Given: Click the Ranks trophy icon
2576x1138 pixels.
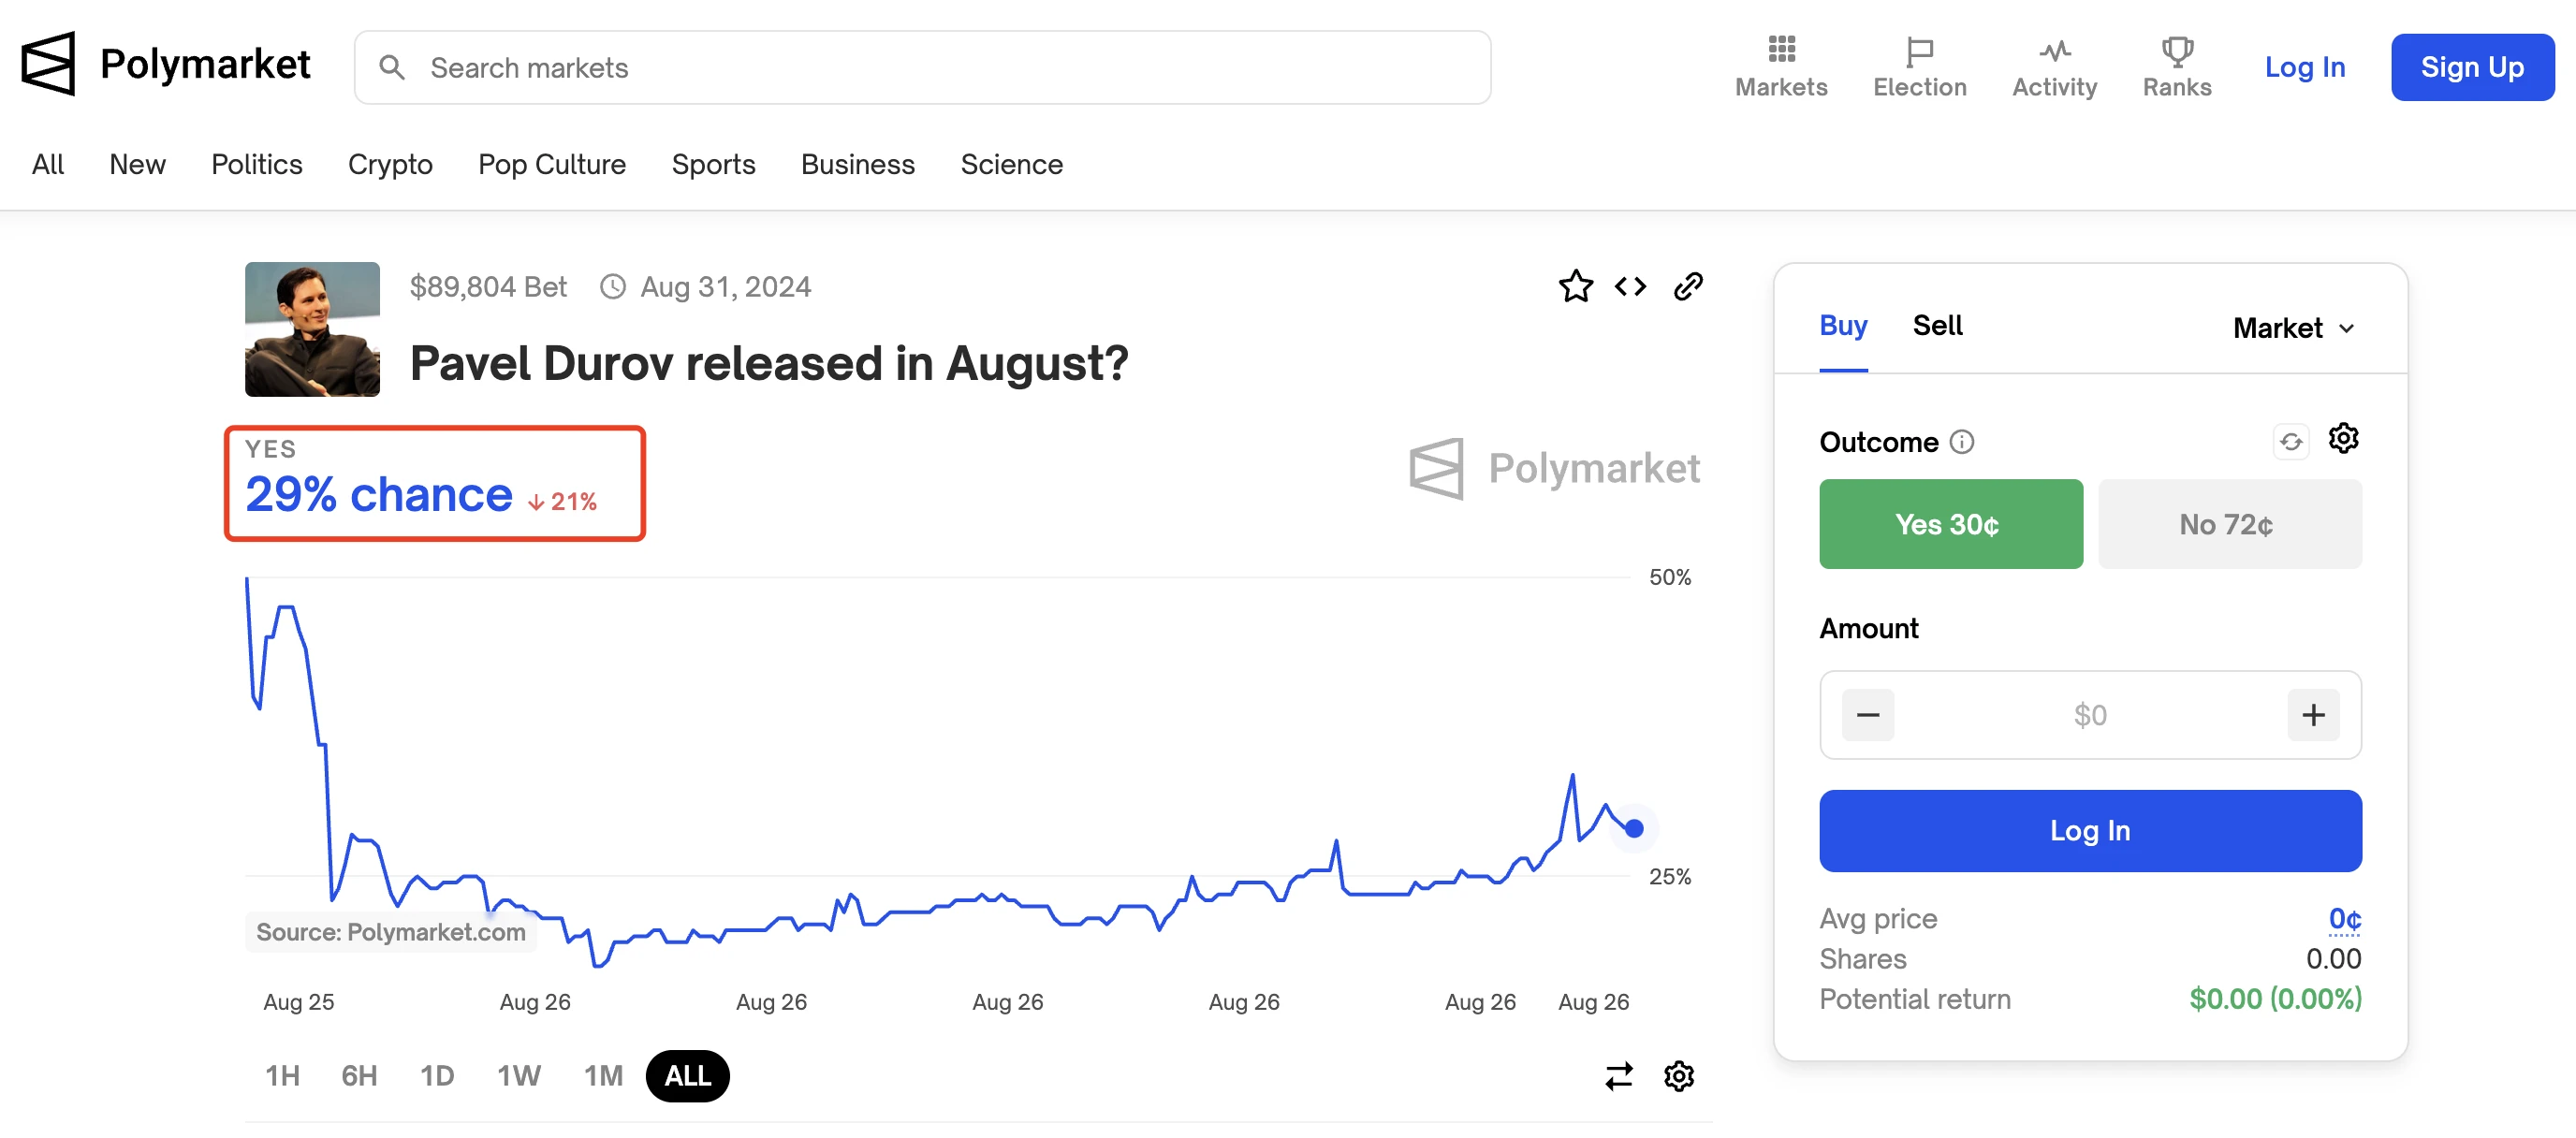Looking at the screenshot, I should click(x=2175, y=50).
